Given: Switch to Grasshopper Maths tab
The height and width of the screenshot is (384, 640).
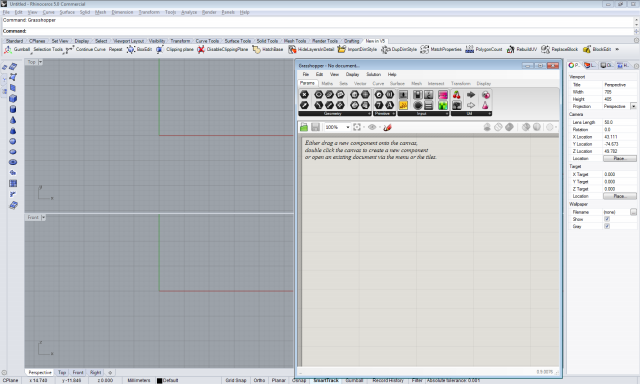Looking at the screenshot, I should click(x=327, y=83).
